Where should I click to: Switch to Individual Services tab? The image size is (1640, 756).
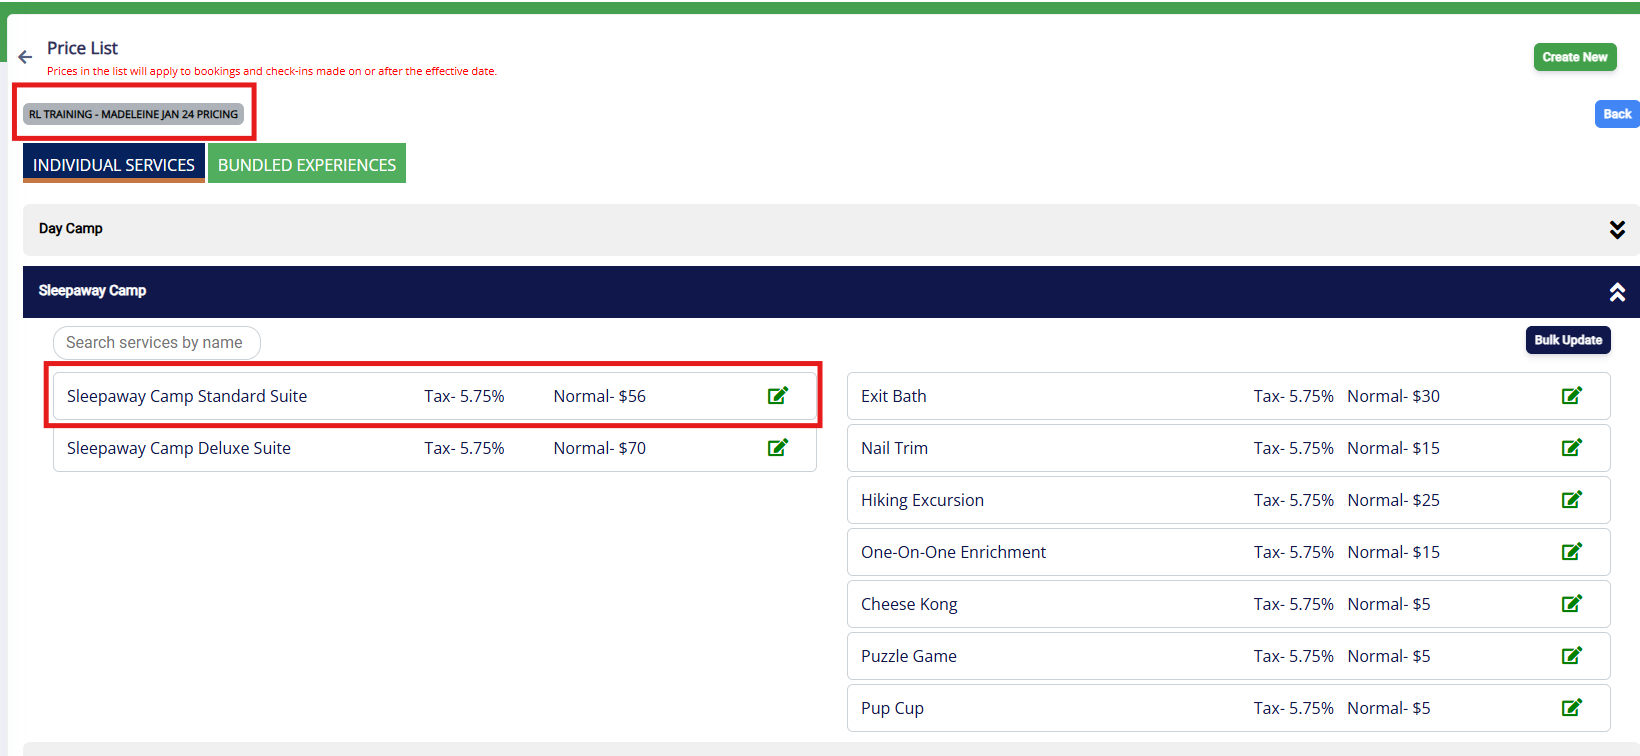tap(114, 164)
